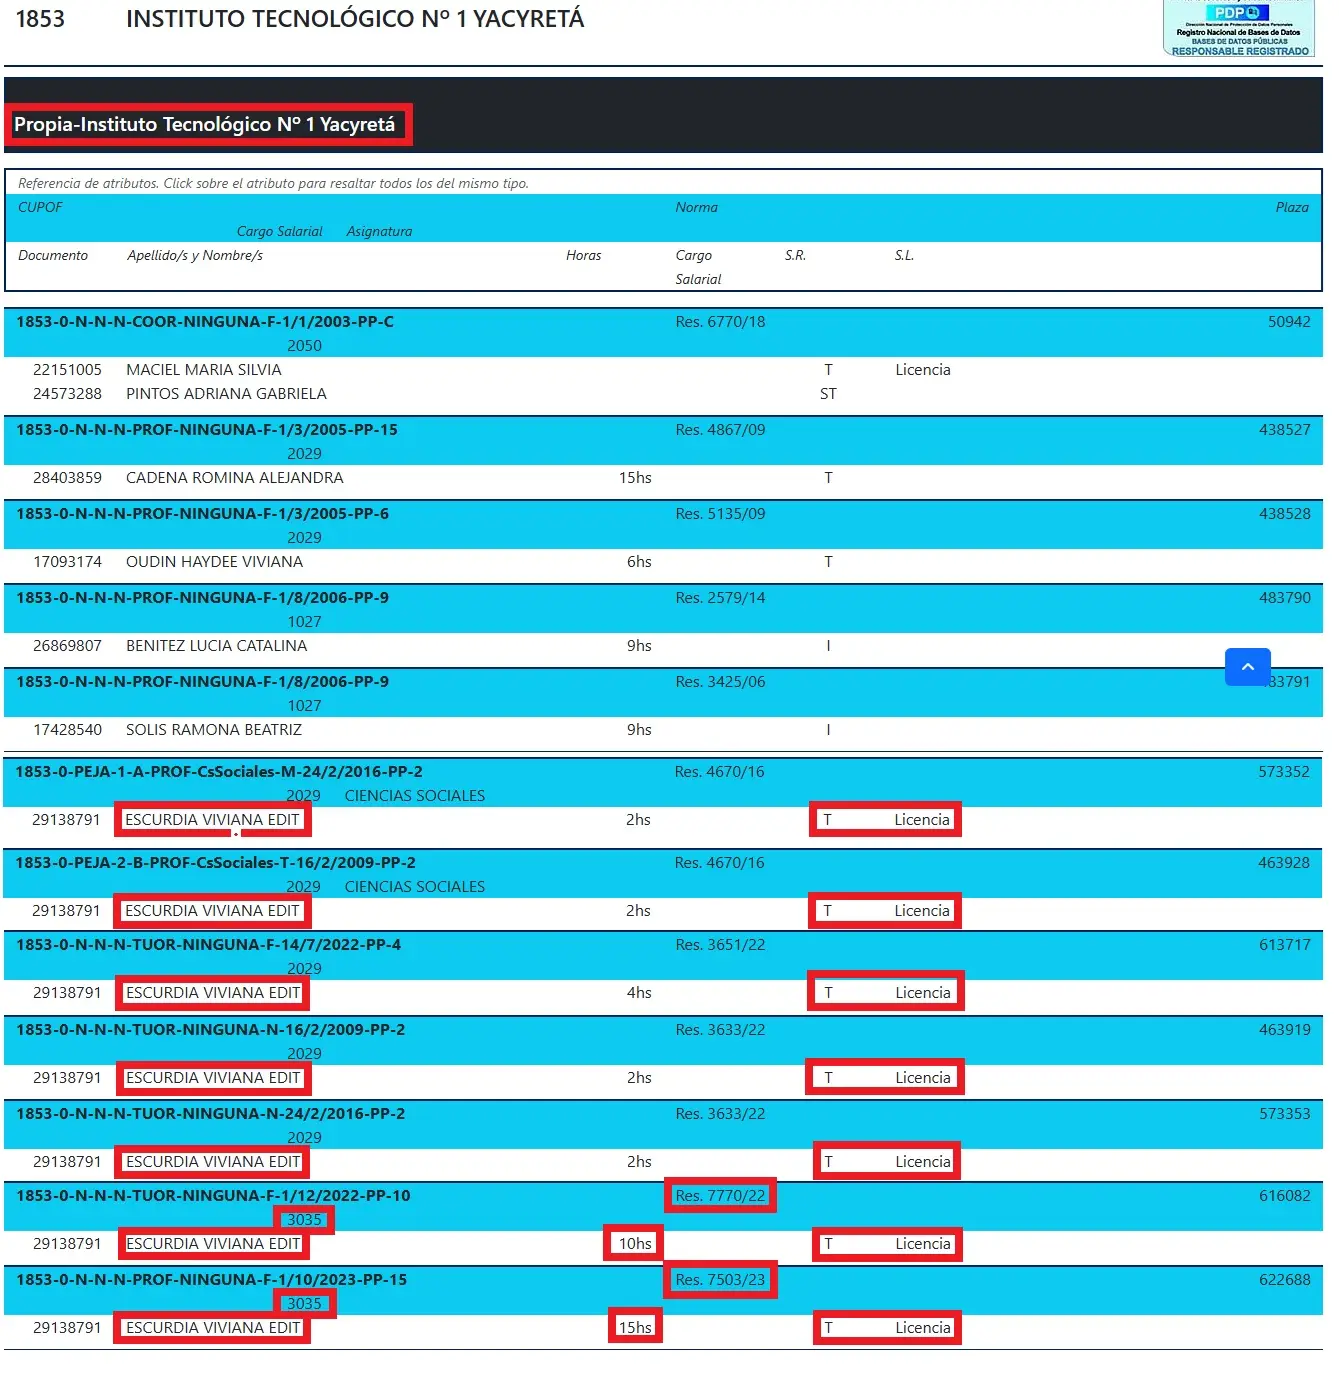Click the Asignatura attribute in the legend

379,231
